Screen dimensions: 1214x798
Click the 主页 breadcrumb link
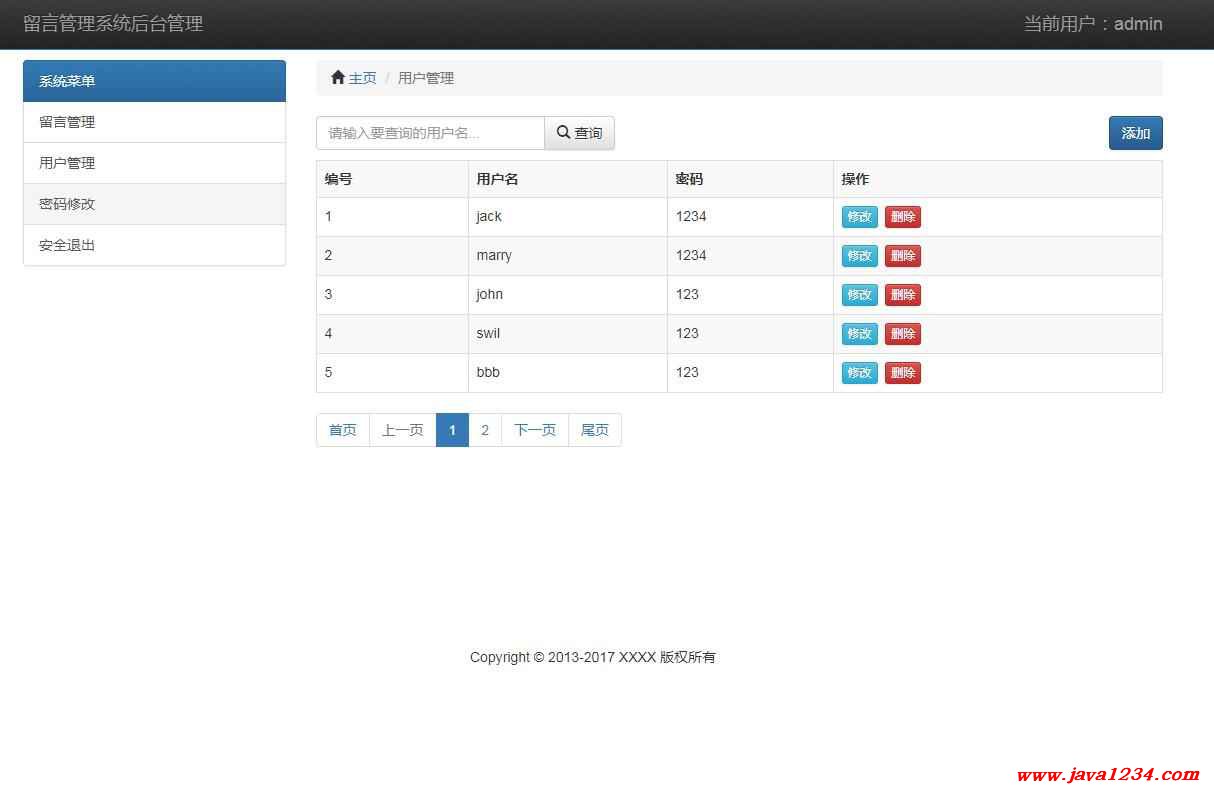[362, 78]
